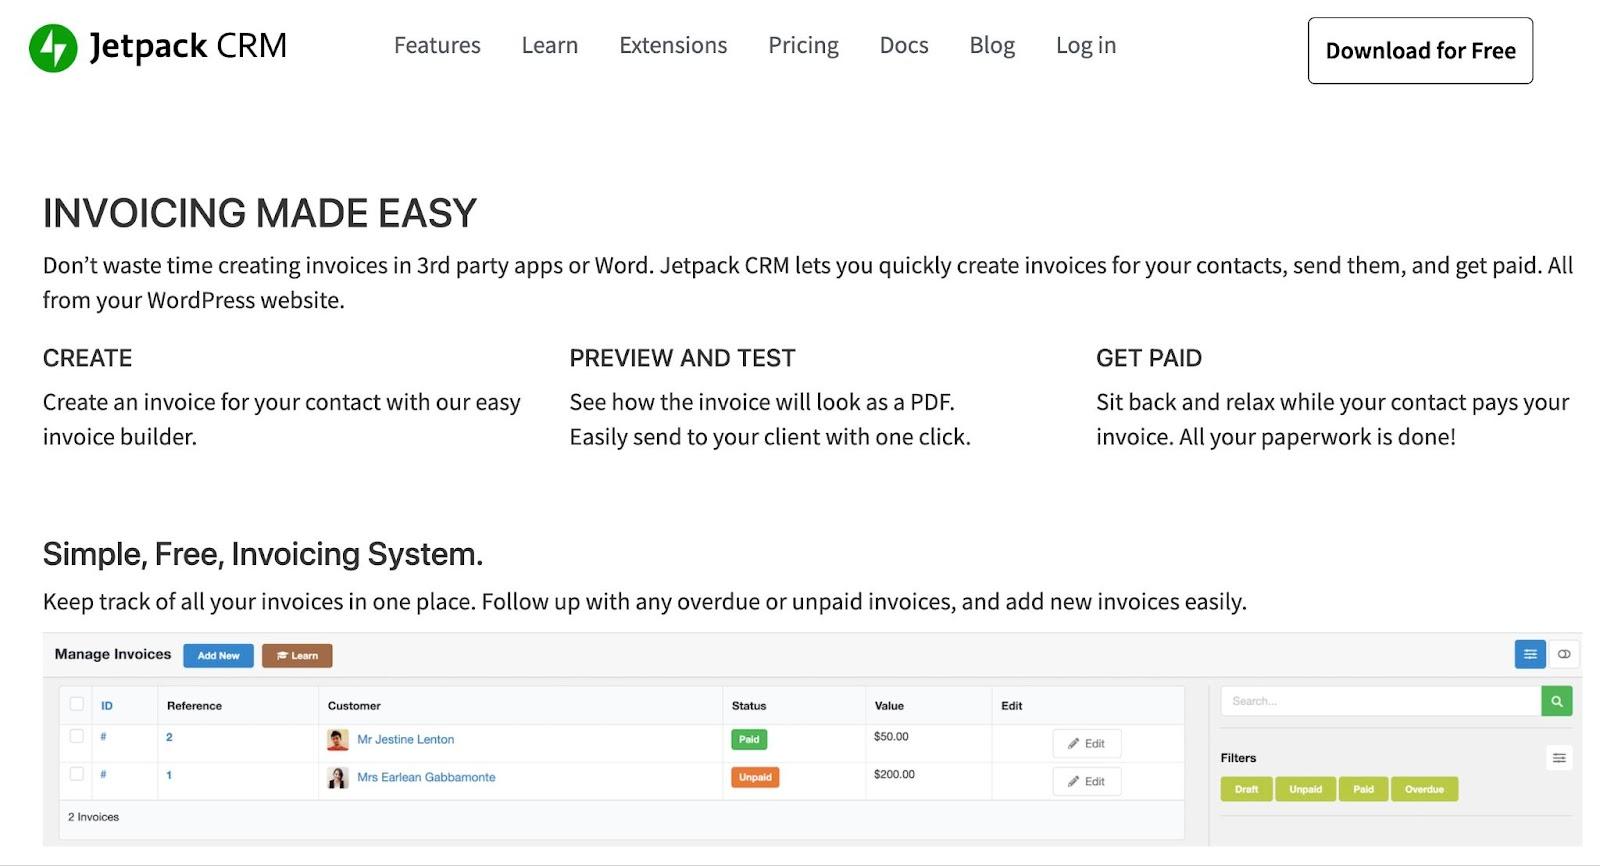Open the # link for invoice reference 2

coord(103,737)
